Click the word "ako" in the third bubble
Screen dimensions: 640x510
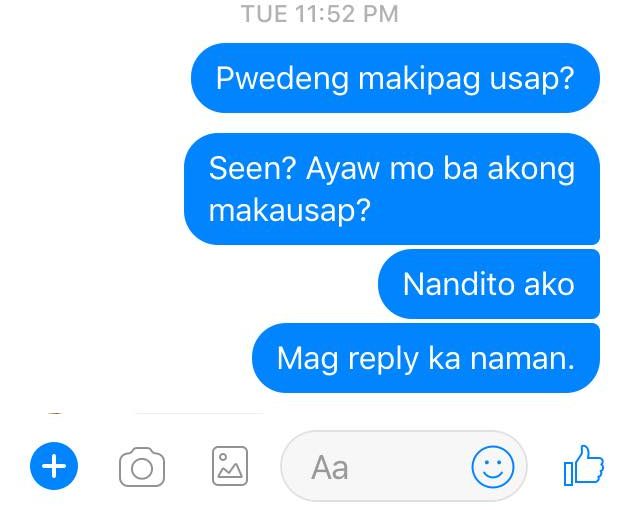[x=549, y=284]
